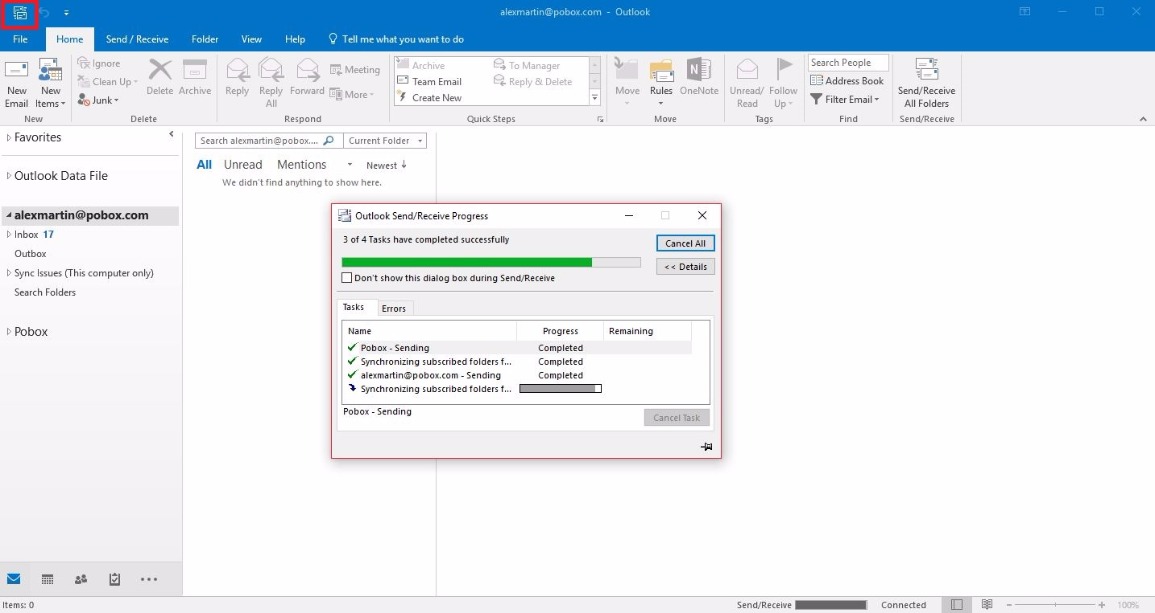This screenshot has width=1155, height=613.
Task: Collapse the alexmartin@pobox.com account
Action: [x=9, y=215]
